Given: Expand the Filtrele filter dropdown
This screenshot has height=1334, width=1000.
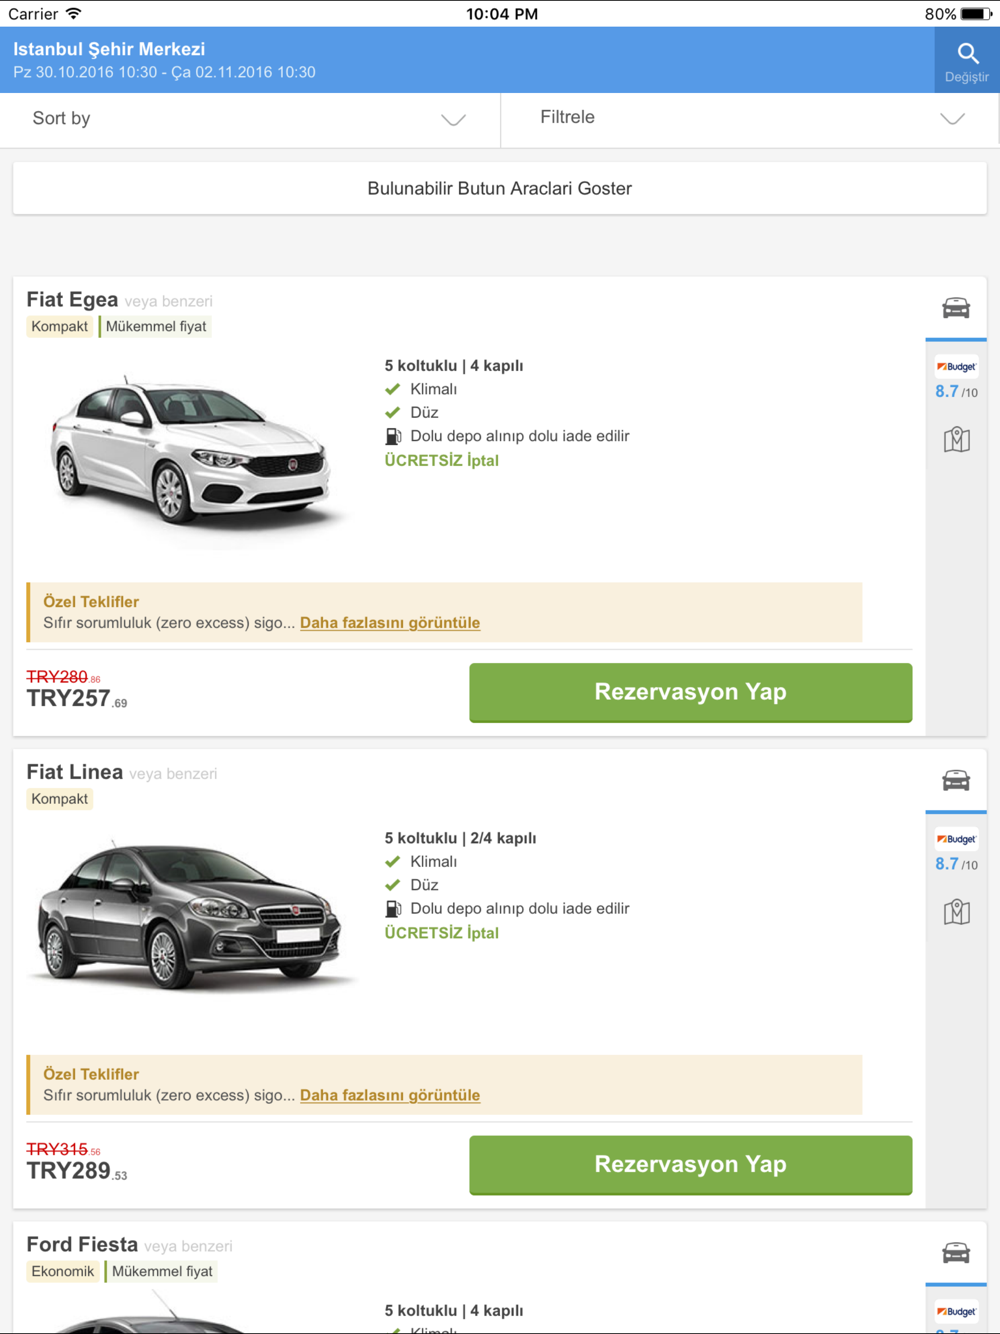Looking at the screenshot, I should pyautogui.click(x=749, y=119).
